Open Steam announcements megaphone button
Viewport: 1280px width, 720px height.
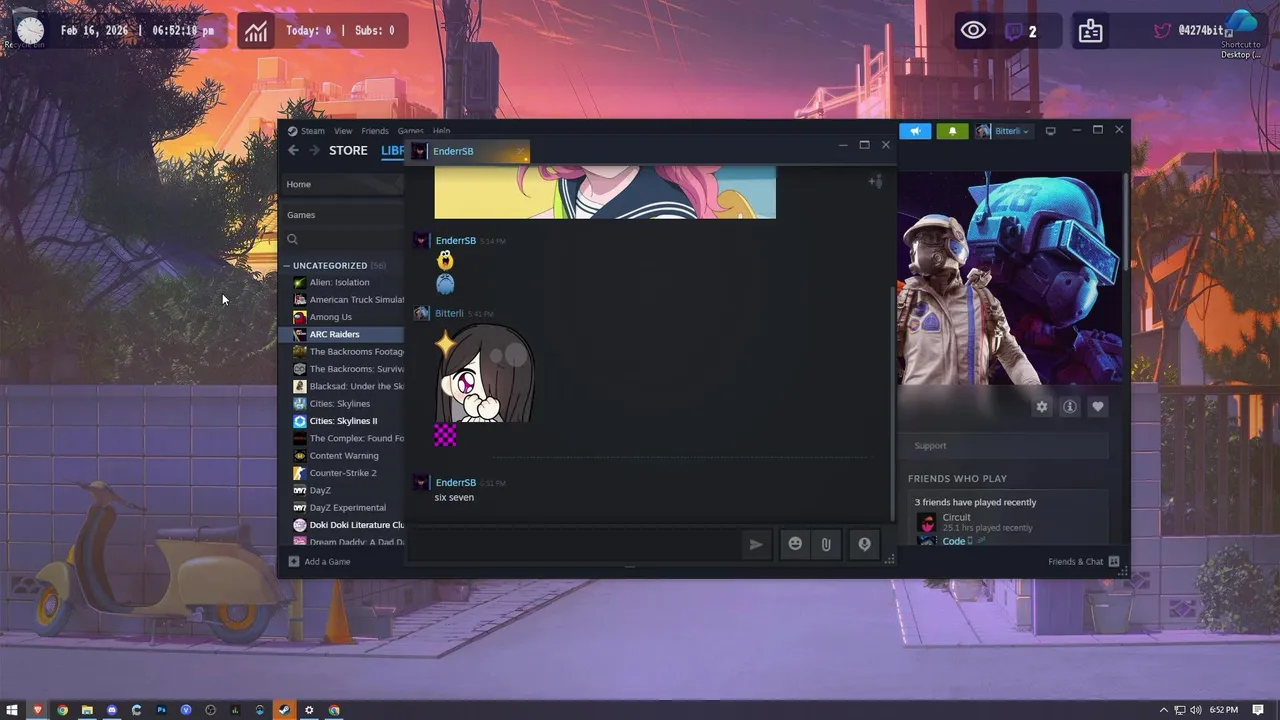click(x=915, y=131)
